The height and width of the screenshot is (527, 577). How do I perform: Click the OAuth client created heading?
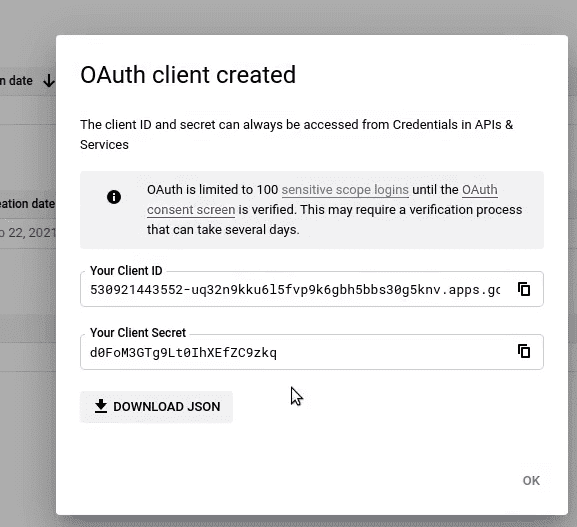(x=188, y=75)
